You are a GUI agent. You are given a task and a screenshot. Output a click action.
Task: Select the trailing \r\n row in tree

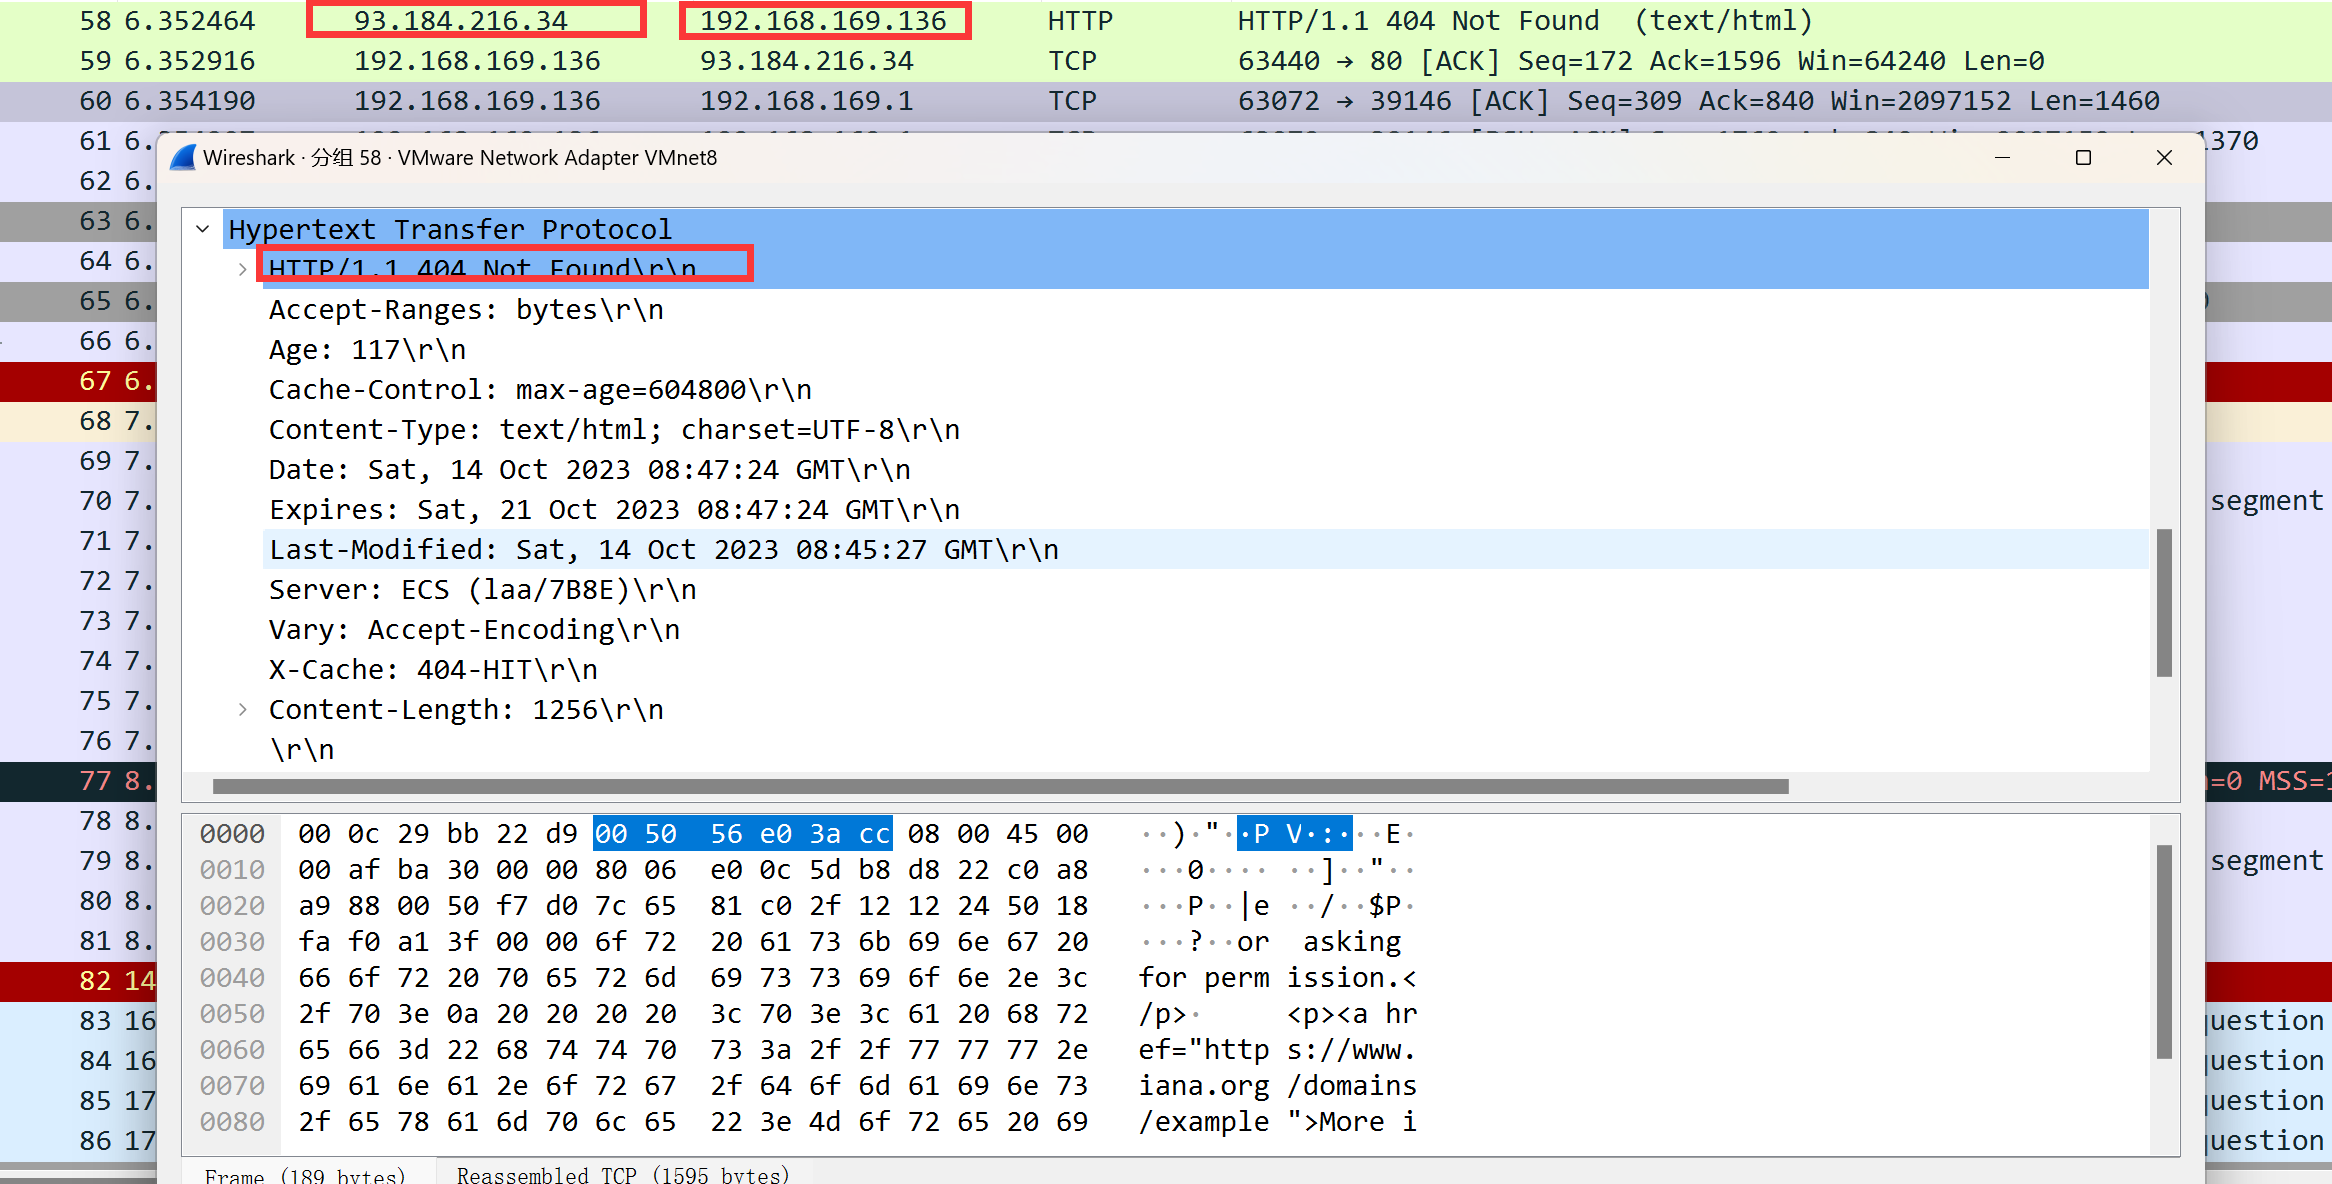point(1205,749)
